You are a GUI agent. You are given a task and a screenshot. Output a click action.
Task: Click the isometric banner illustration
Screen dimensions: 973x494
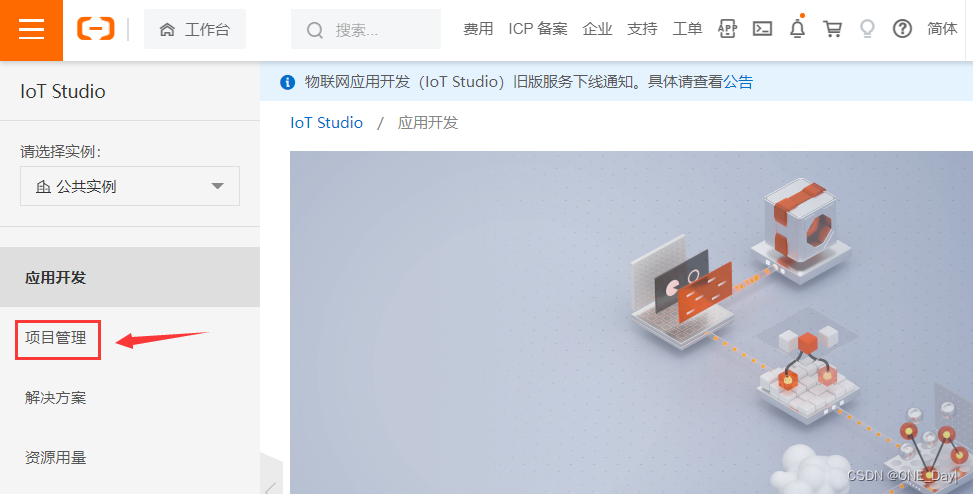pos(631,323)
